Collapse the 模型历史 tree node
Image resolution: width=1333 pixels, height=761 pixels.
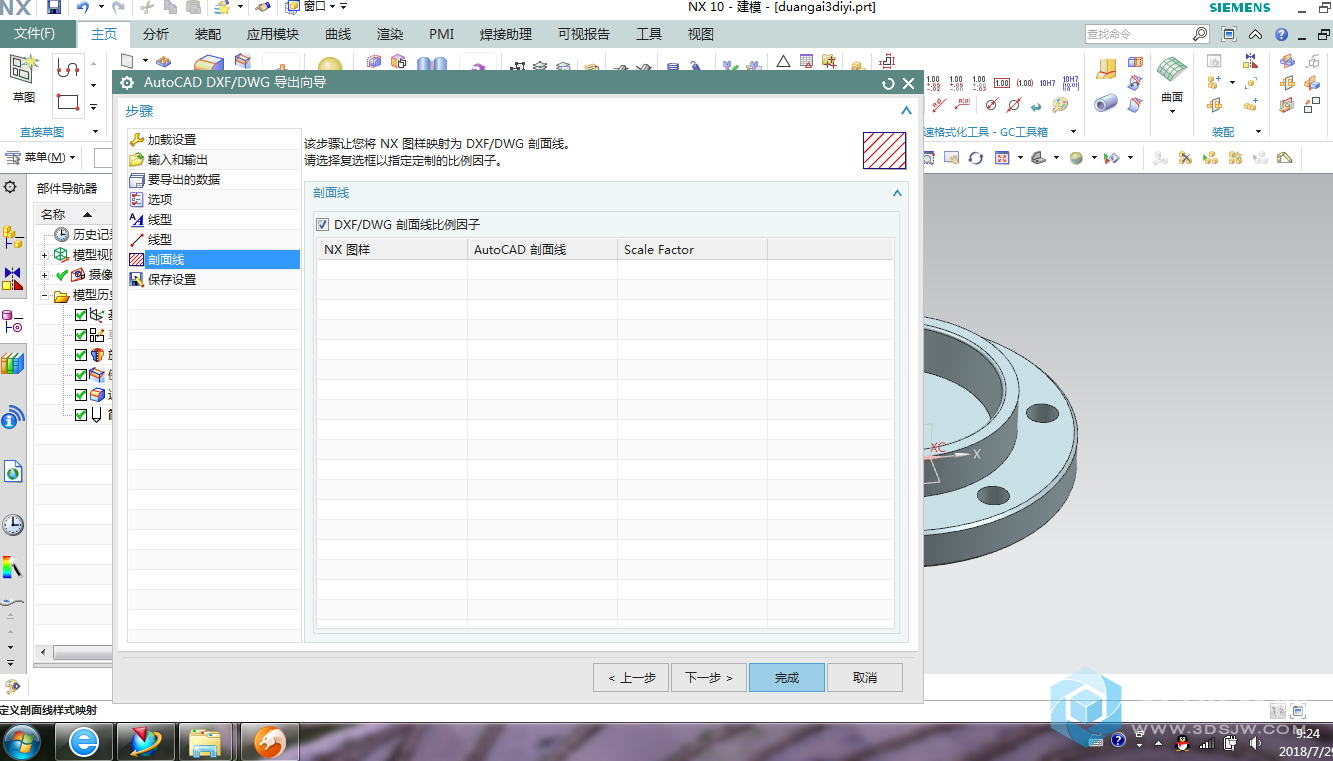pyautogui.click(x=44, y=295)
